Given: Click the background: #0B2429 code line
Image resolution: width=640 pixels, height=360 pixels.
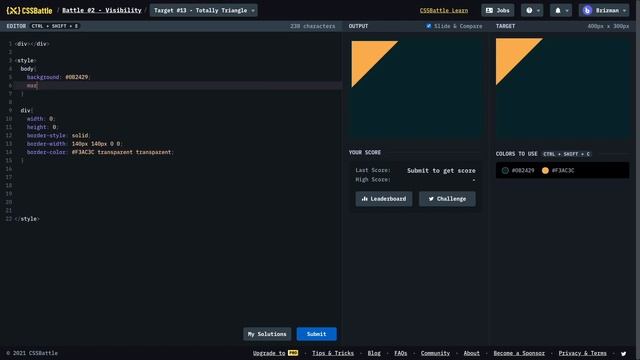Looking at the screenshot, I should 58,77.
